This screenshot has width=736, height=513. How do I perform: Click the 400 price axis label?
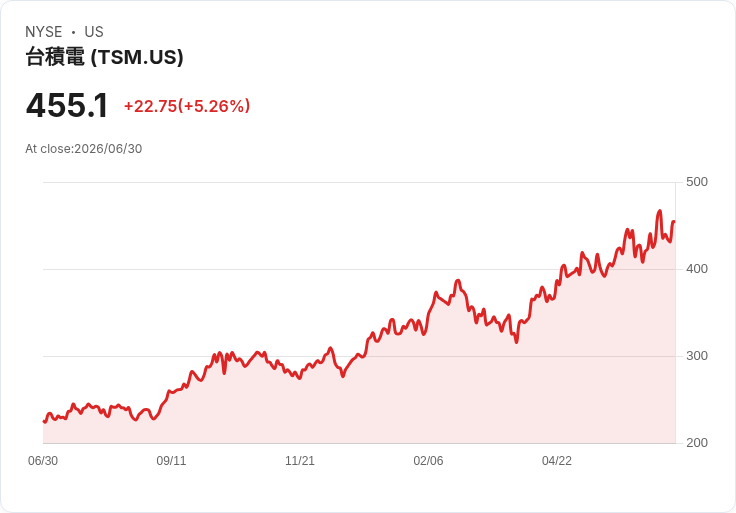click(697, 269)
